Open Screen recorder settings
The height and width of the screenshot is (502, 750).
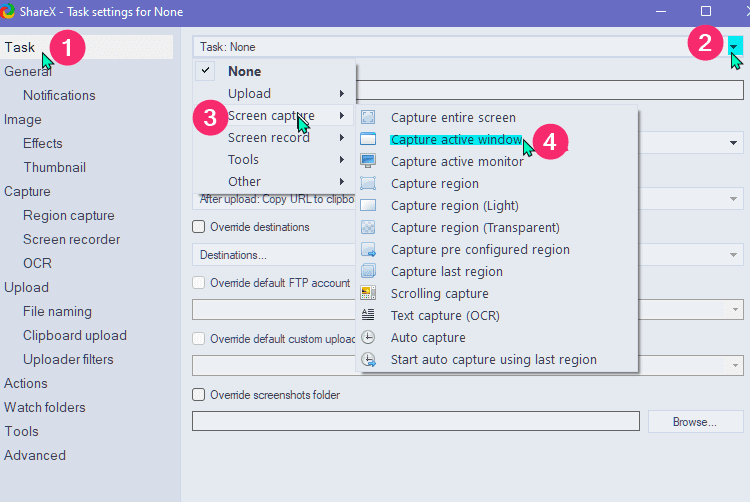(x=72, y=239)
